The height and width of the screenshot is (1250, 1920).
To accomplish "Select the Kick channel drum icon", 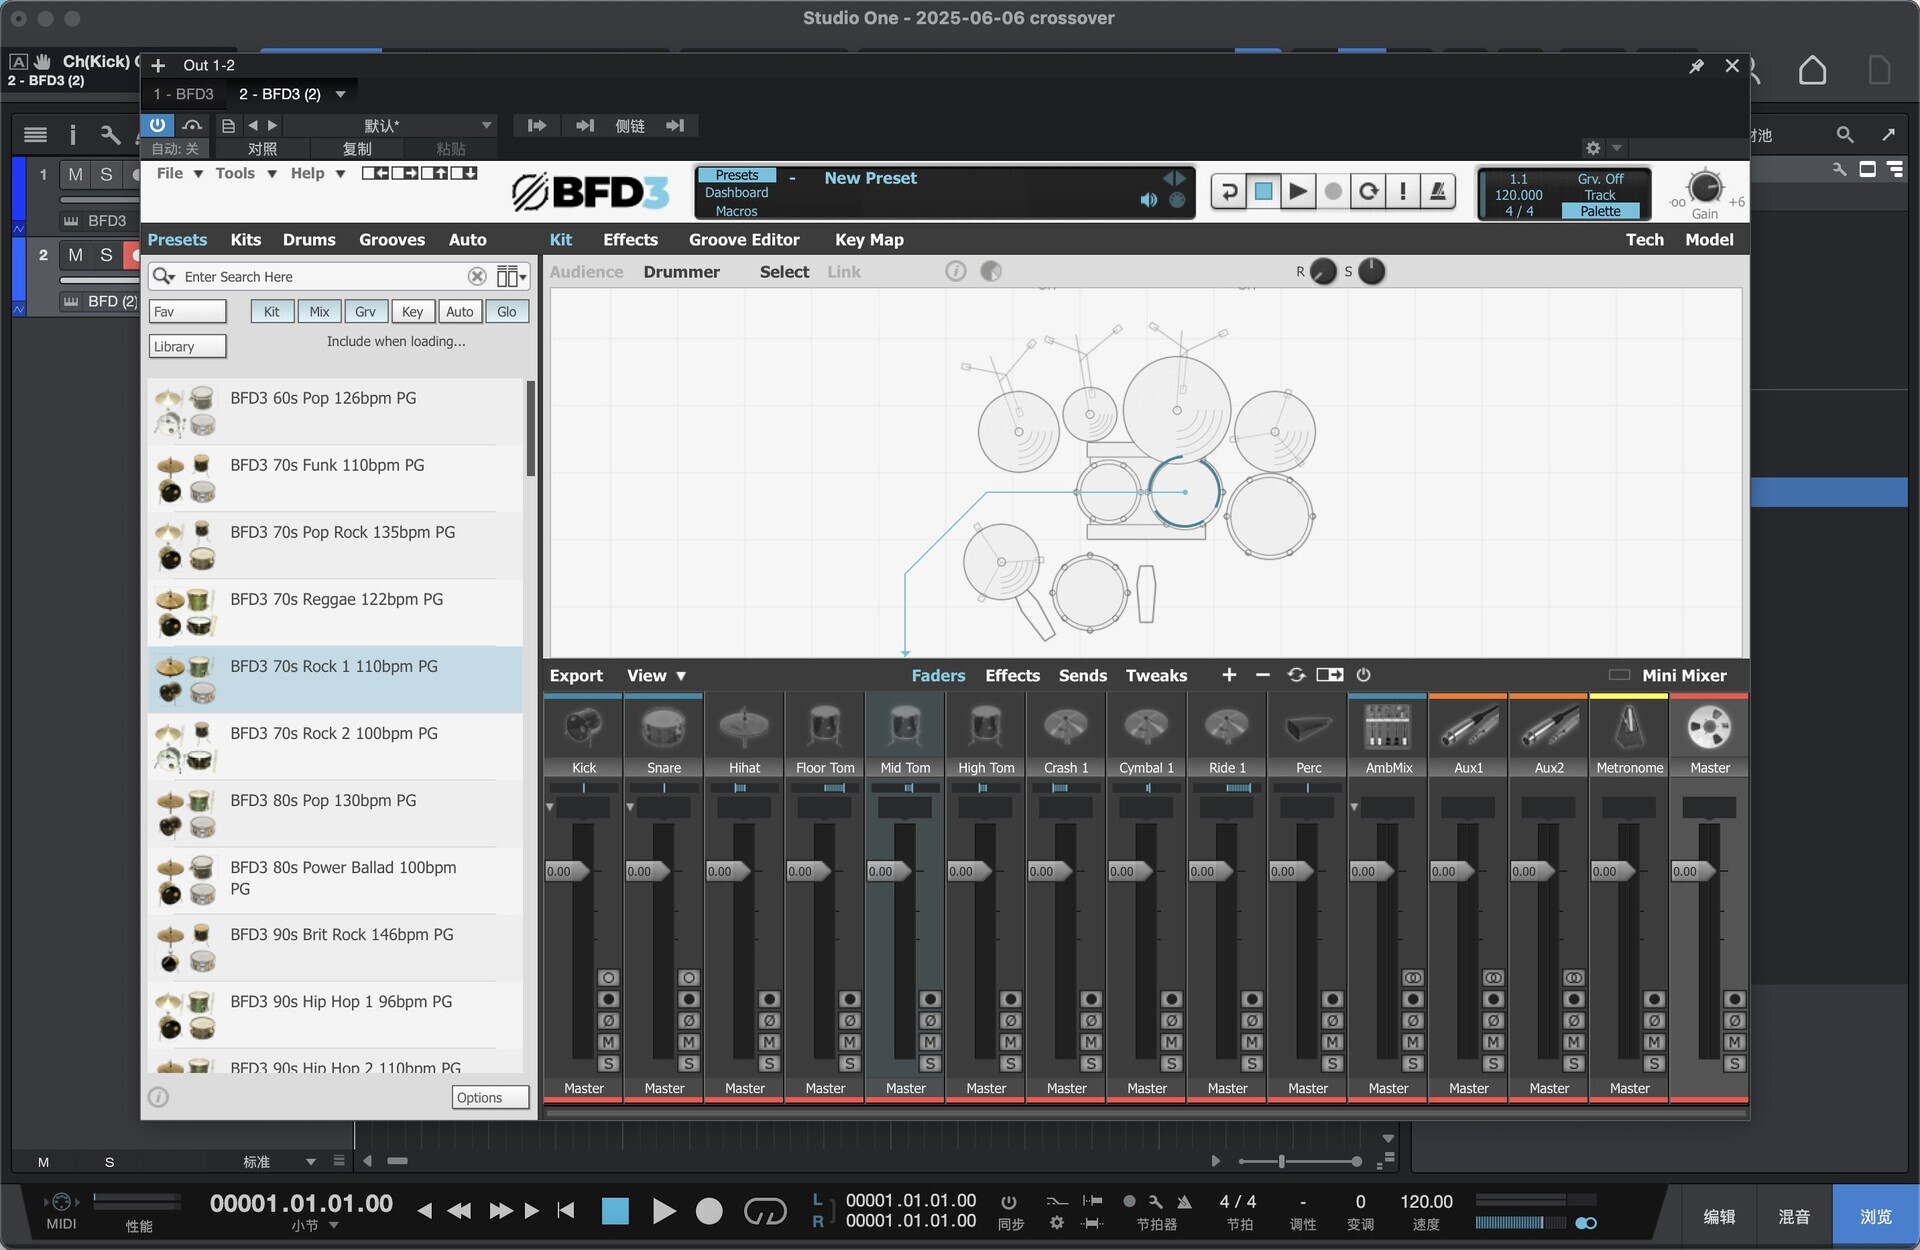I will (x=584, y=727).
